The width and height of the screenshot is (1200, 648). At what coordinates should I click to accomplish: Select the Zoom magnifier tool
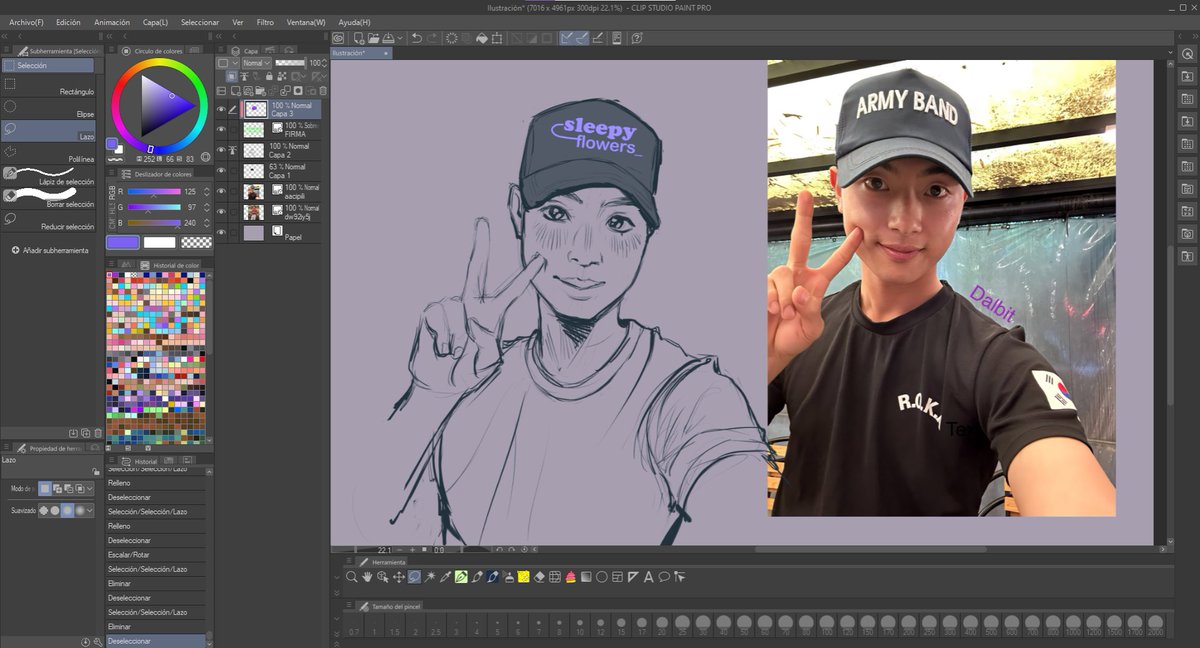[x=351, y=577]
